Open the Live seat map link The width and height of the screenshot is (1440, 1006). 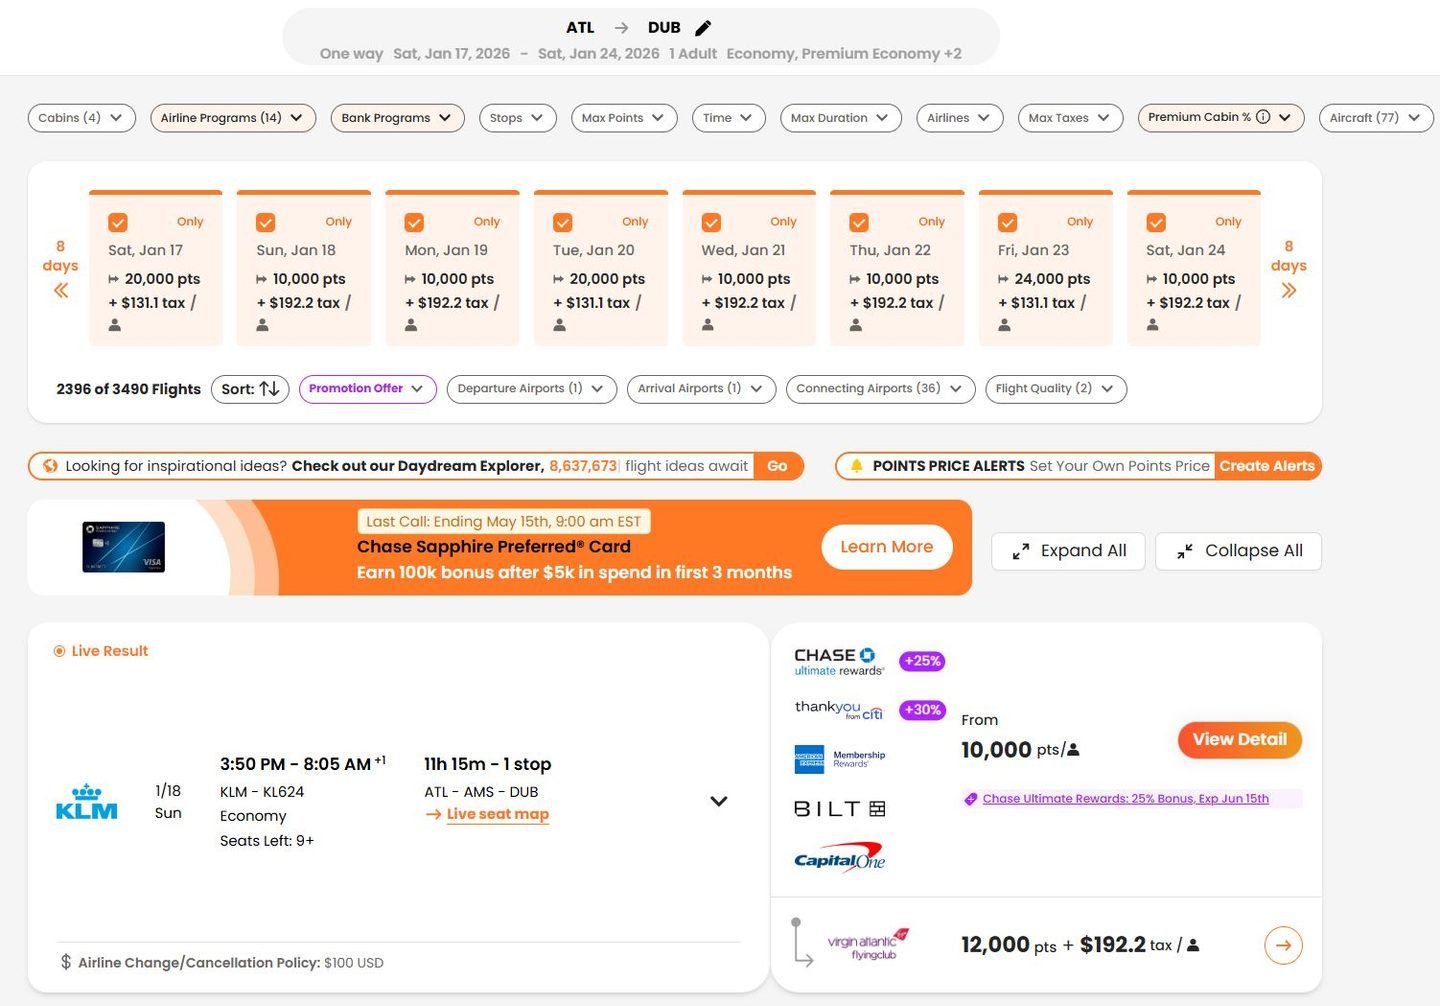click(497, 814)
